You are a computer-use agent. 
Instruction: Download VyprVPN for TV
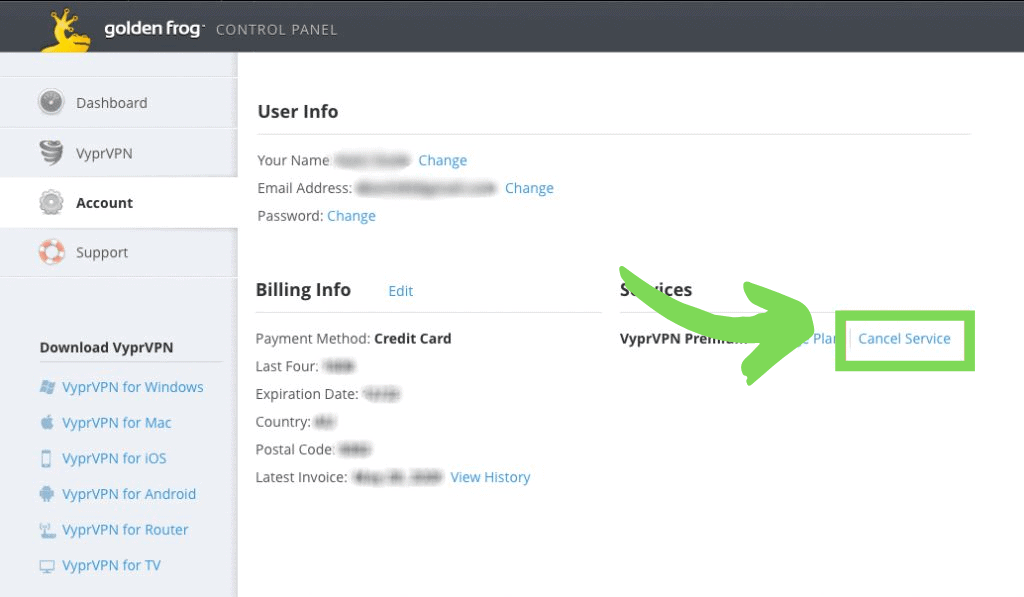(x=111, y=566)
